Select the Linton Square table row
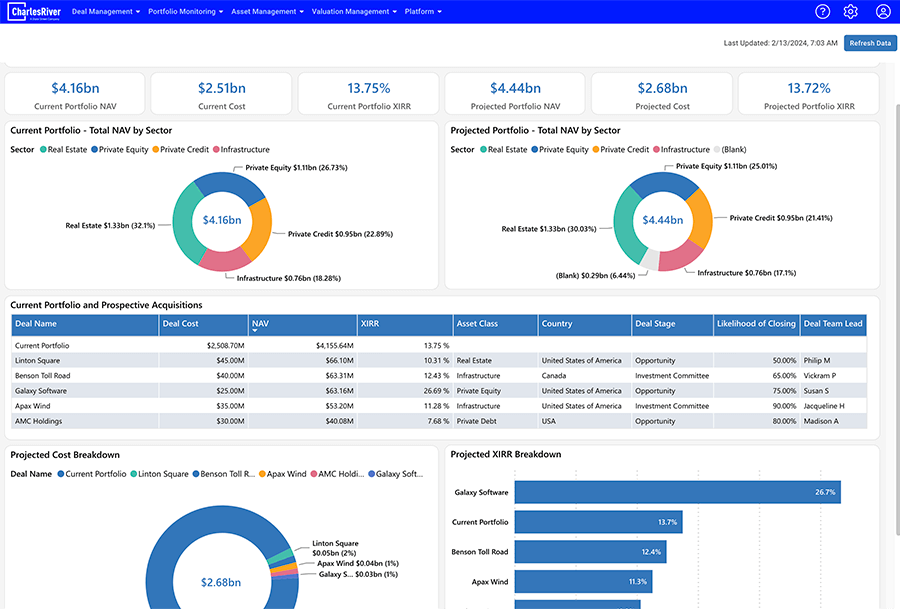The height and width of the screenshot is (609, 900). point(439,361)
